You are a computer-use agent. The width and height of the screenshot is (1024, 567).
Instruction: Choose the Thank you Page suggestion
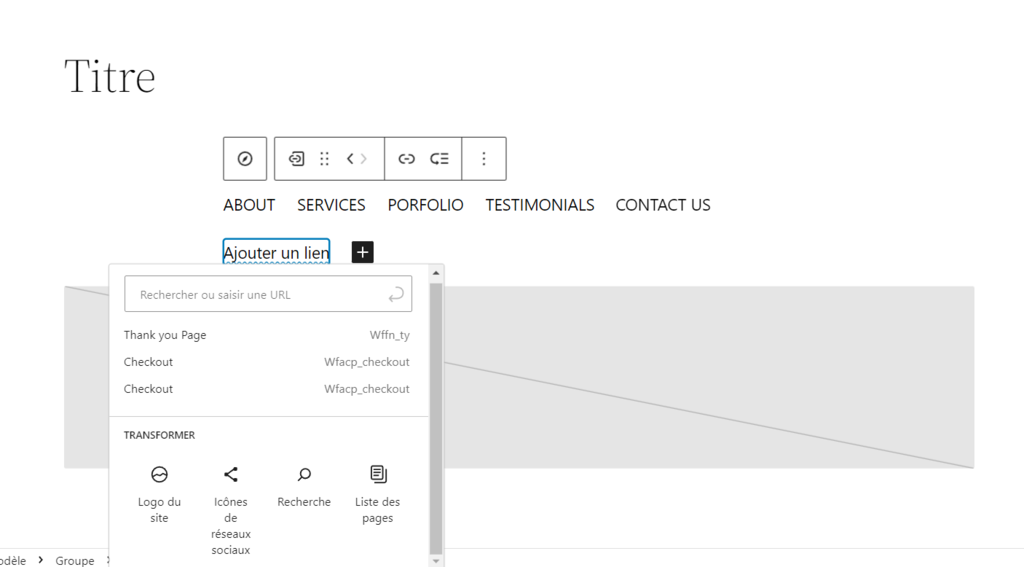tap(267, 335)
